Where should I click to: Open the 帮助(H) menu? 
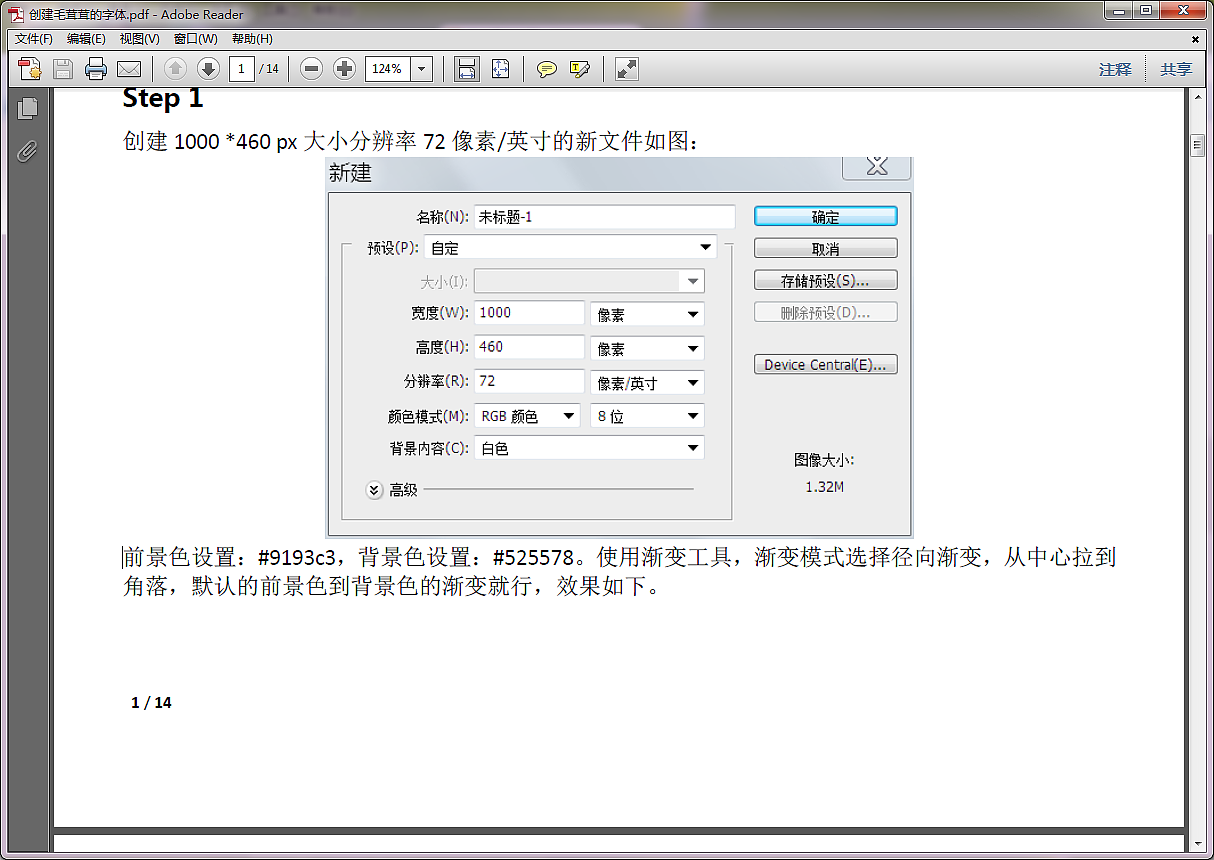click(x=252, y=39)
